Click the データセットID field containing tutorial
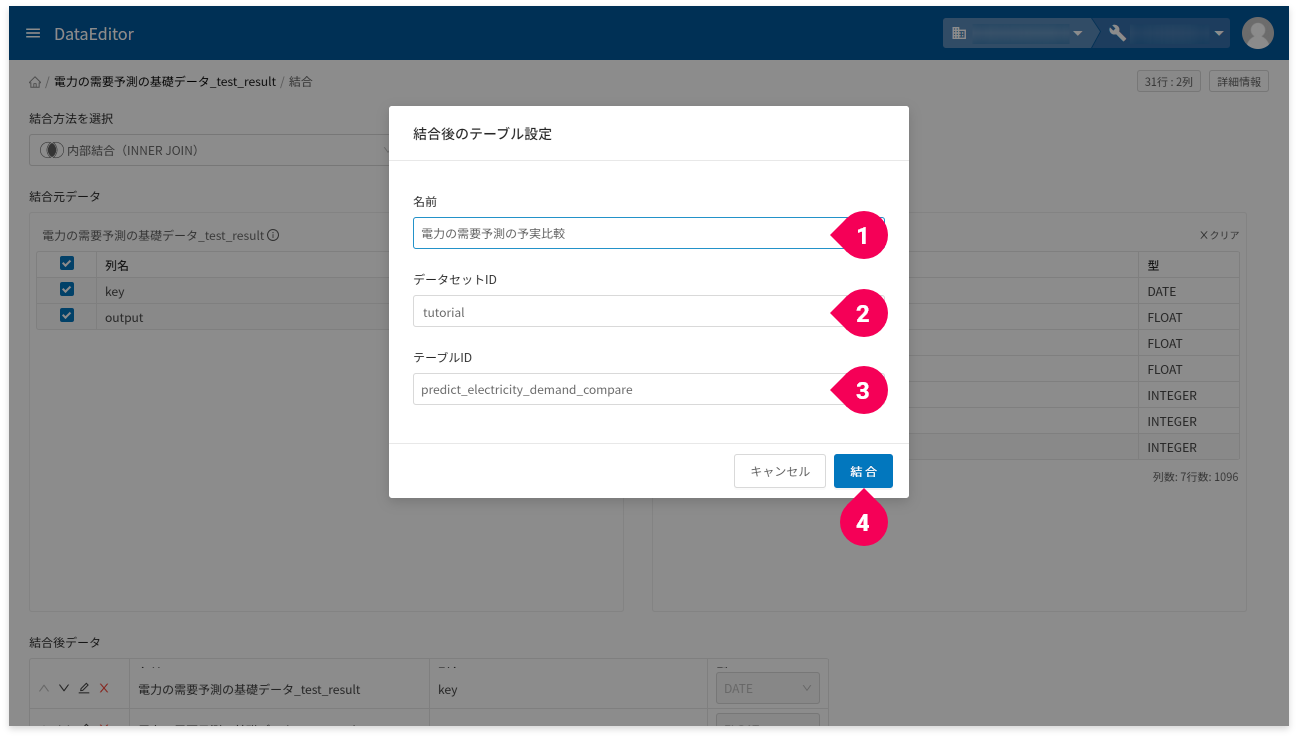The height and width of the screenshot is (738, 1298). click(x=648, y=311)
